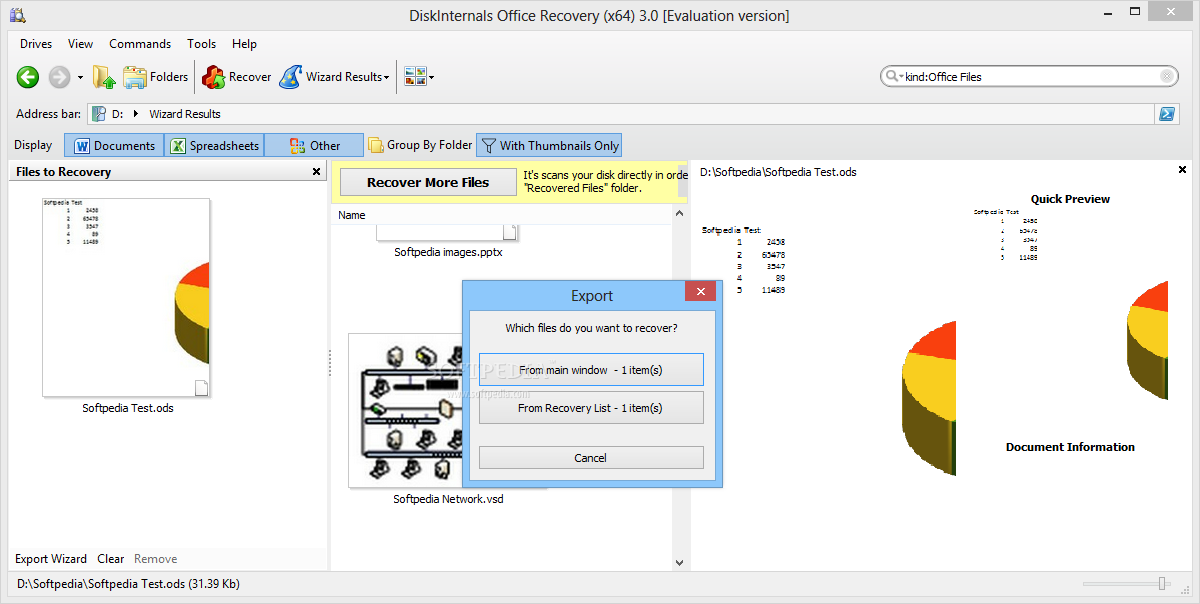The width and height of the screenshot is (1200, 604).
Task: Toggle the Documents display filter
Action: pos(114,146)
